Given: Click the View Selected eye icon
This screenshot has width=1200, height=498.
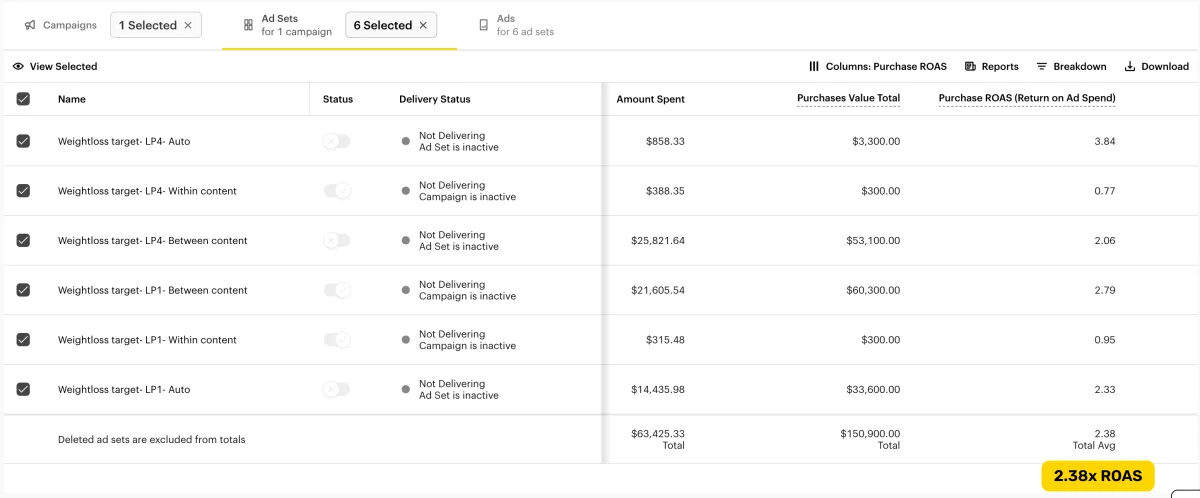Looking at the screenshot, I should [18, 67].
